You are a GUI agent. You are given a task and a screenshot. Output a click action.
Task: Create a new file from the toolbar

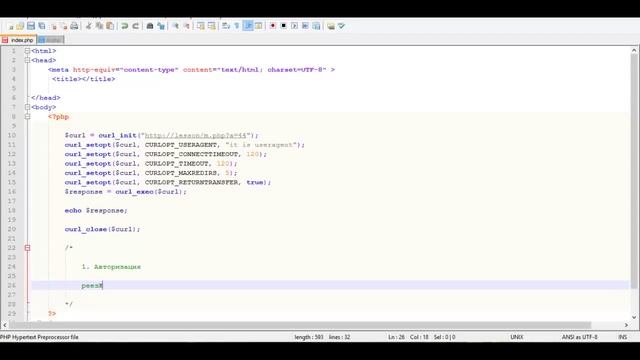tap(10, 26)
